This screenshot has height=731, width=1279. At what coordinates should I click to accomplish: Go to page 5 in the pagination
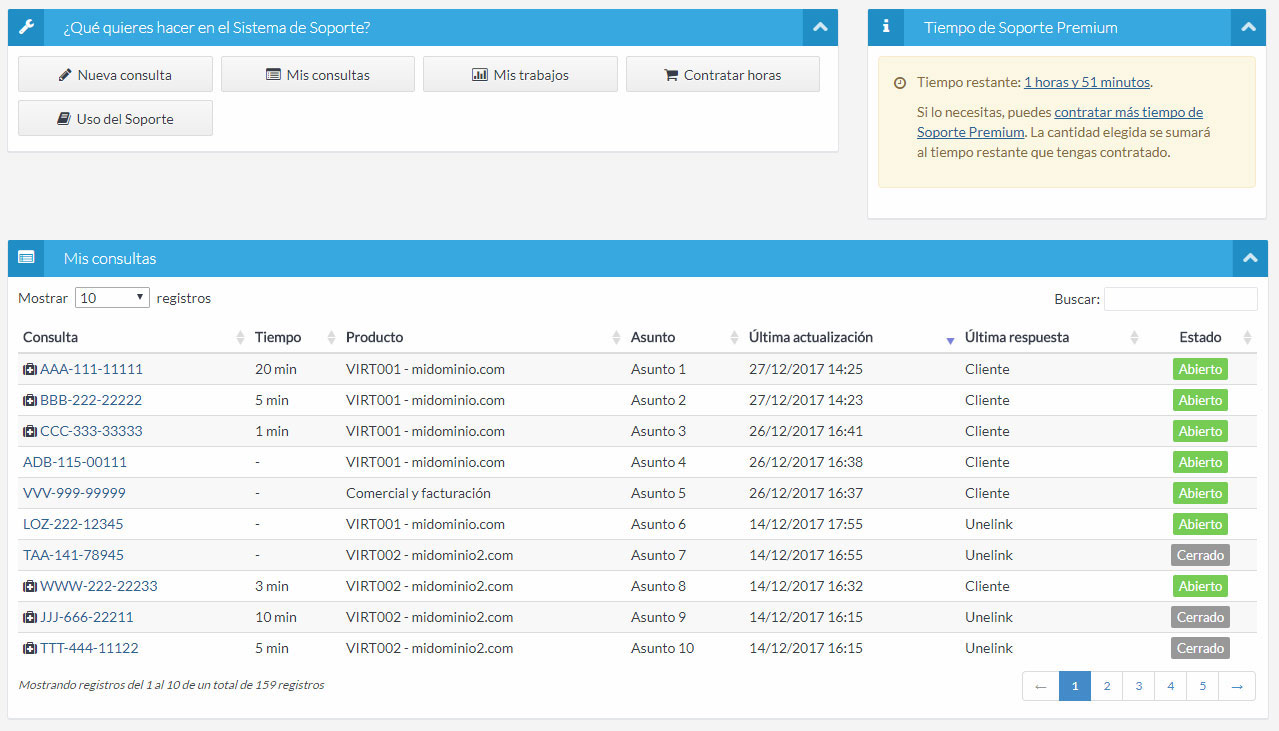1202,686
